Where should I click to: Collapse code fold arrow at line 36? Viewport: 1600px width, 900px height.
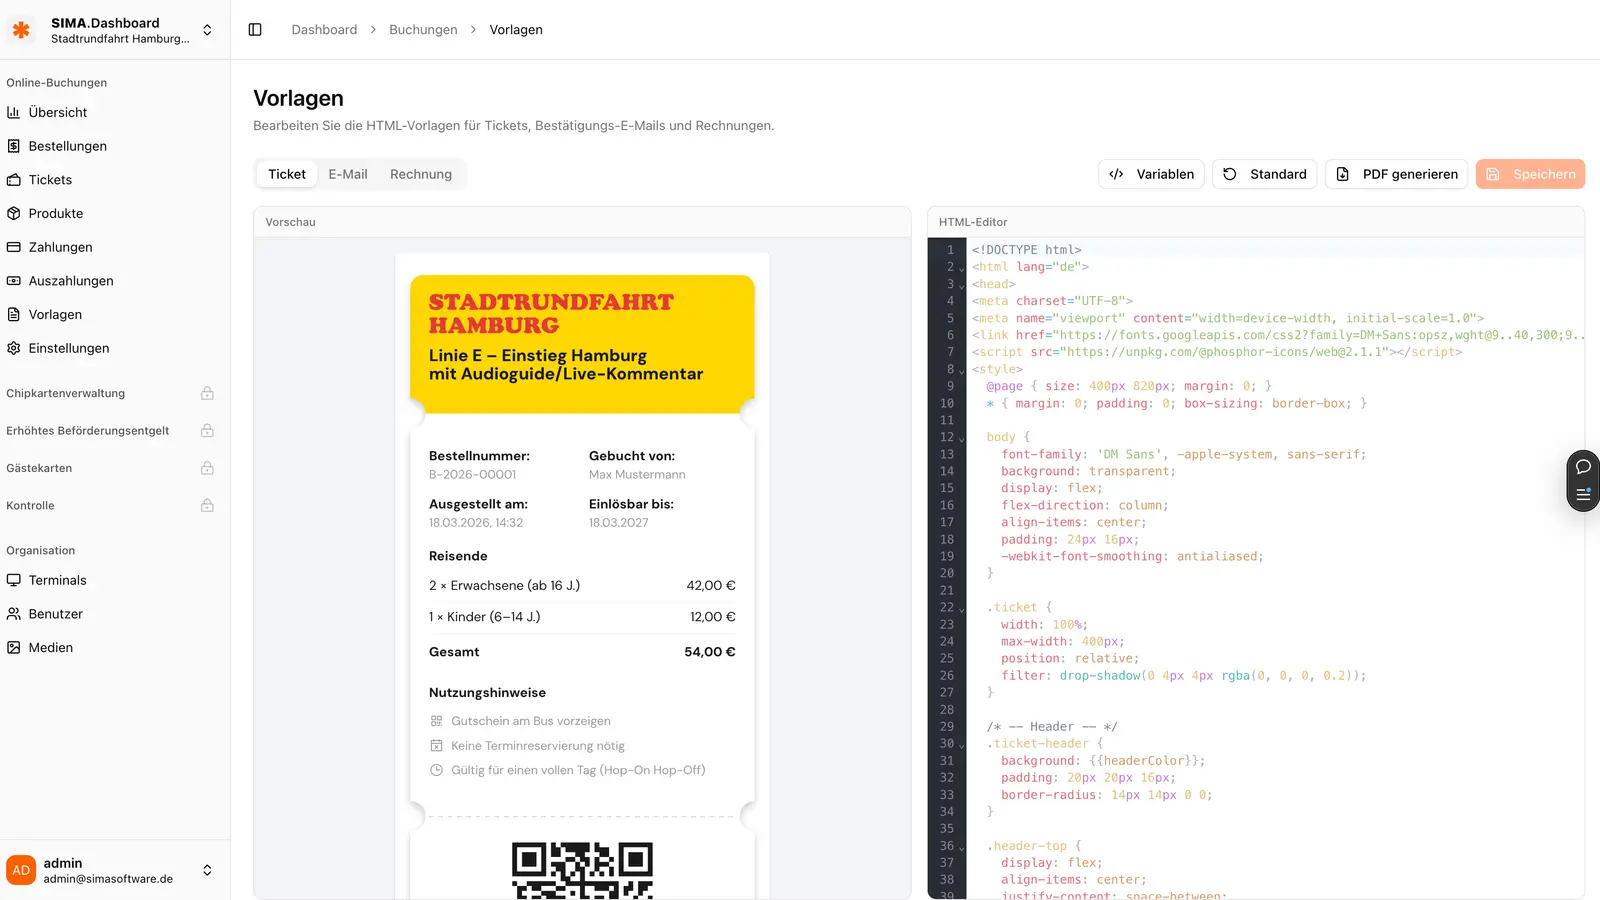coord(962,847)
